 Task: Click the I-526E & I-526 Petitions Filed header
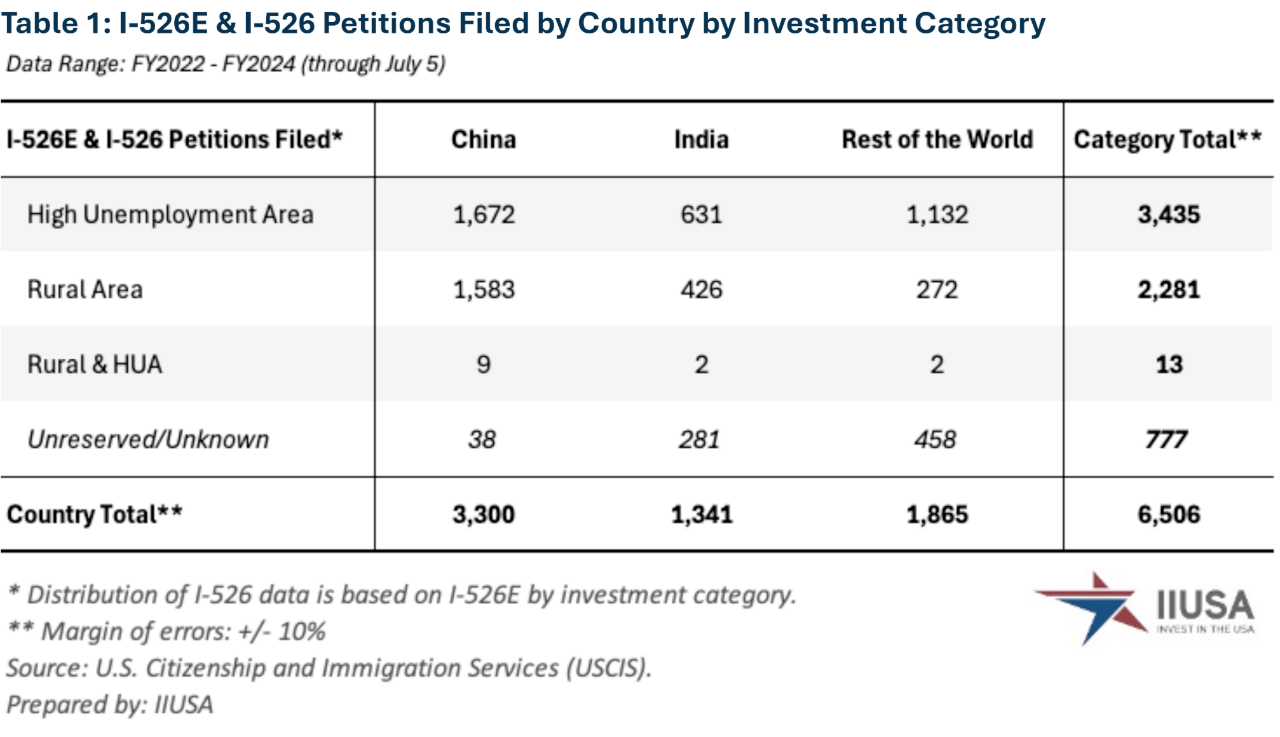[175, 139]
